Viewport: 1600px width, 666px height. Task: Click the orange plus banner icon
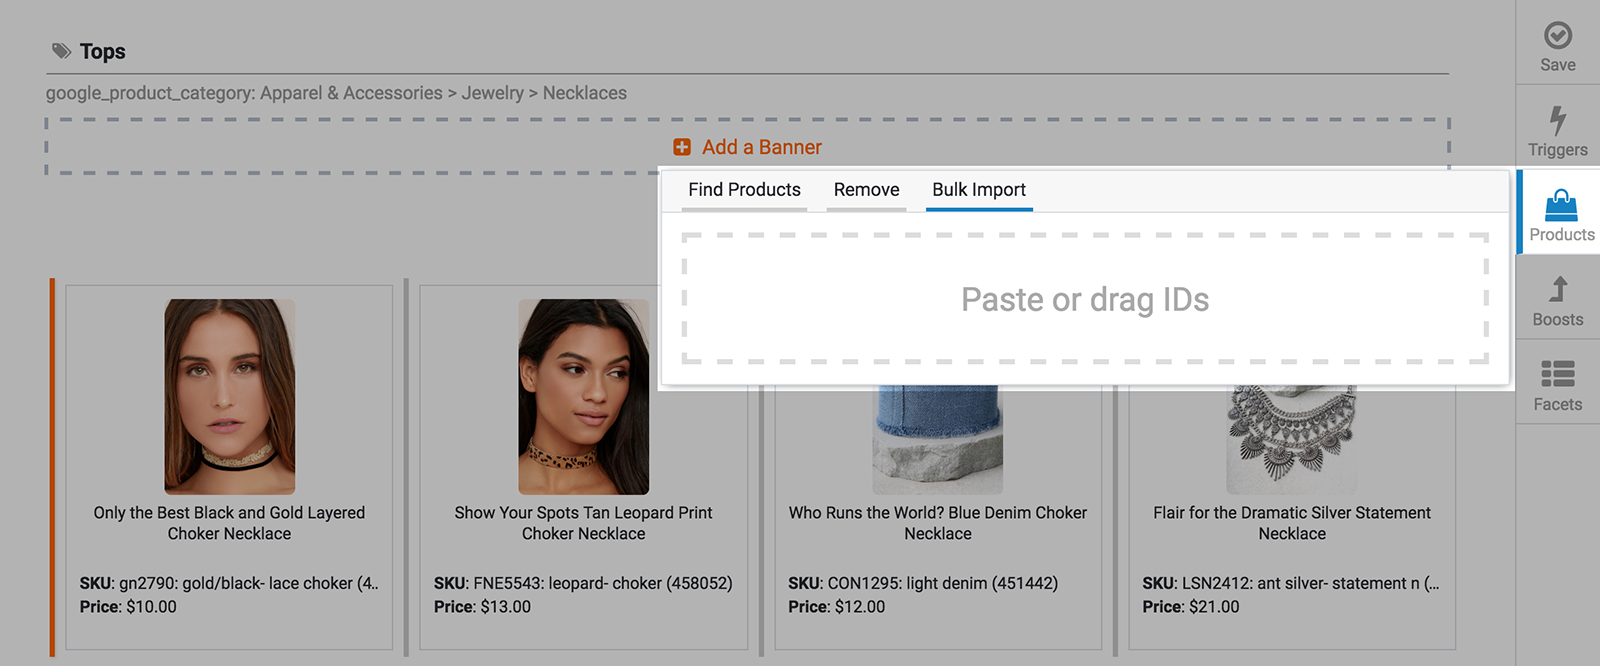[682, 147]
